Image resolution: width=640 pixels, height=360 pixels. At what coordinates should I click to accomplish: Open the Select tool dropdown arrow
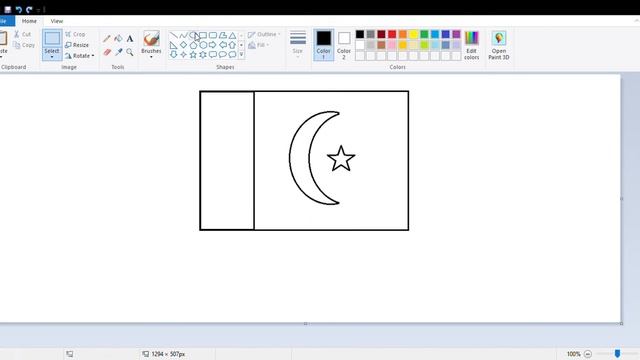(52, 57)
